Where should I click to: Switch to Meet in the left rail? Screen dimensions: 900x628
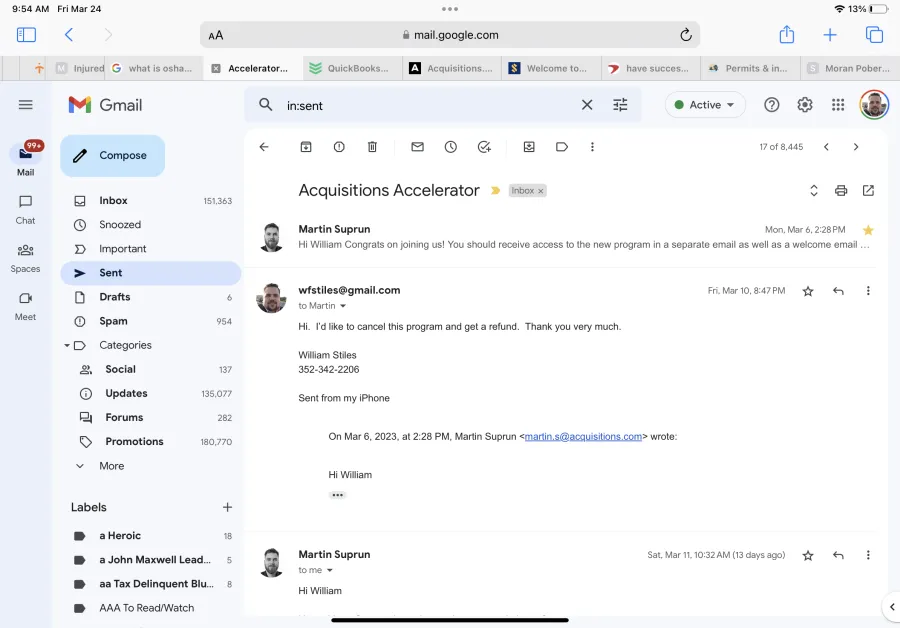tap(25, 307)
